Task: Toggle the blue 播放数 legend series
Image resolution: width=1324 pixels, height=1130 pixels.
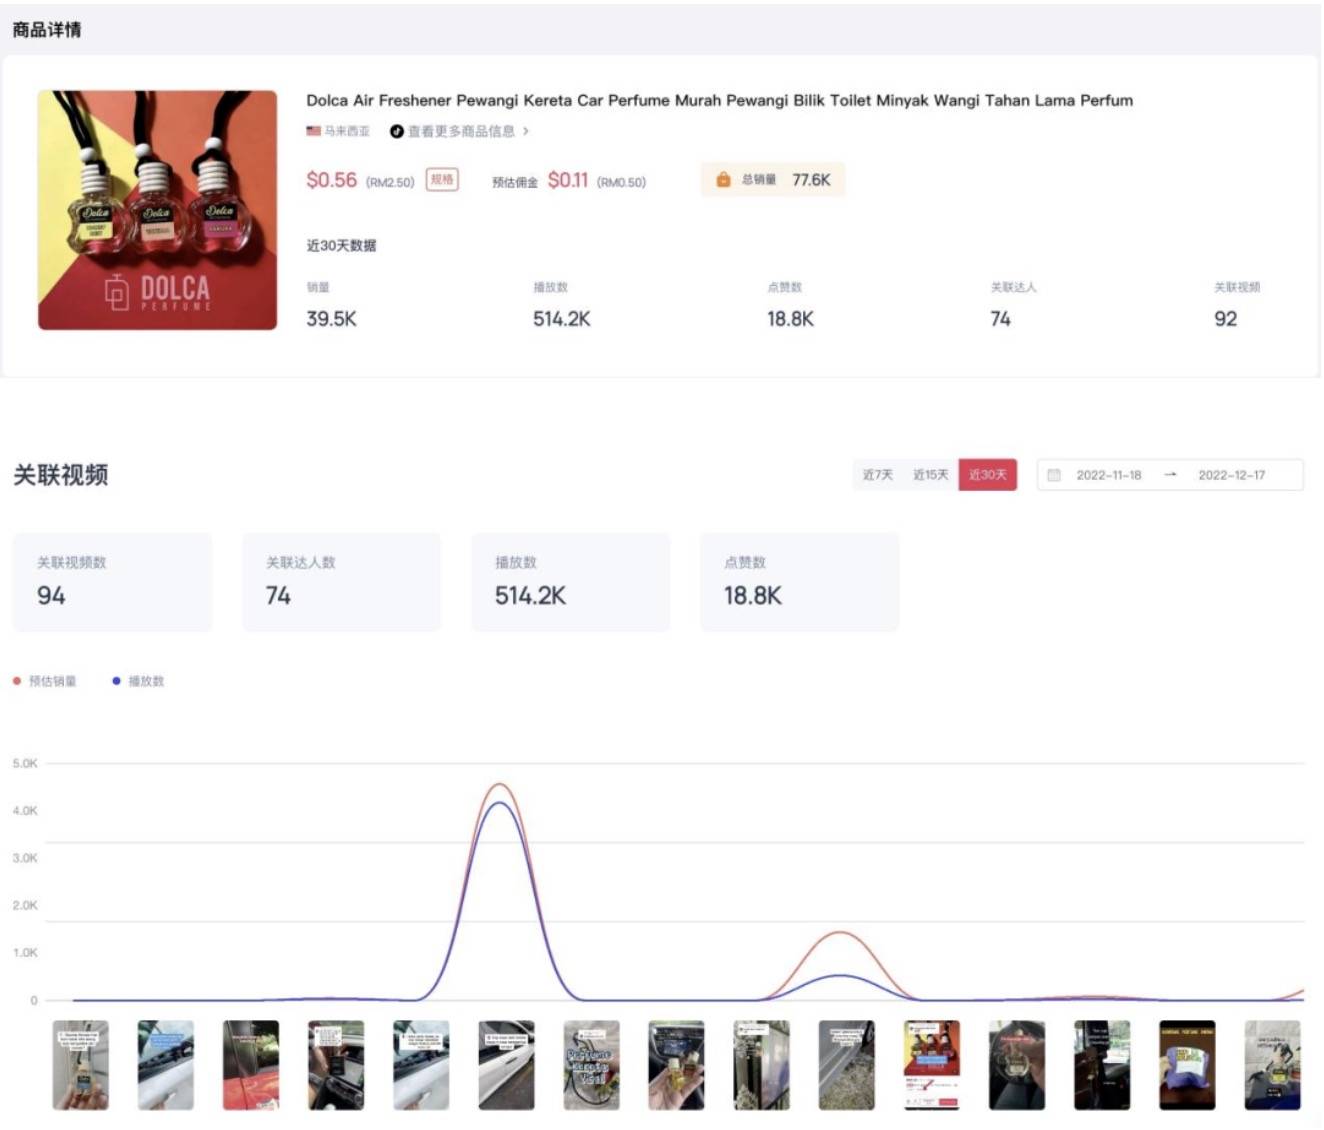Action: click(138, 681)
